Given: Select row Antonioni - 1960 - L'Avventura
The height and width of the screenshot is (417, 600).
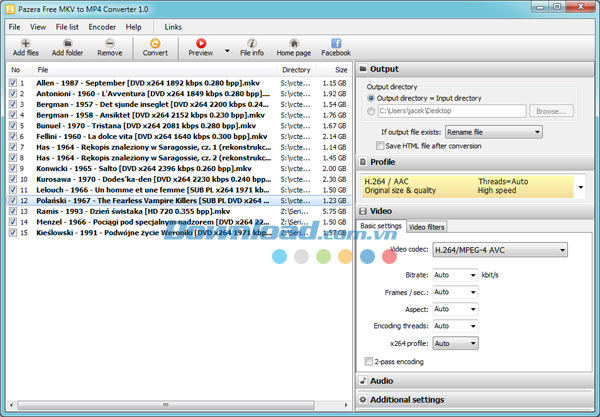Looking at the screenshot, I should pyautogui.click(x=178, y=93).
